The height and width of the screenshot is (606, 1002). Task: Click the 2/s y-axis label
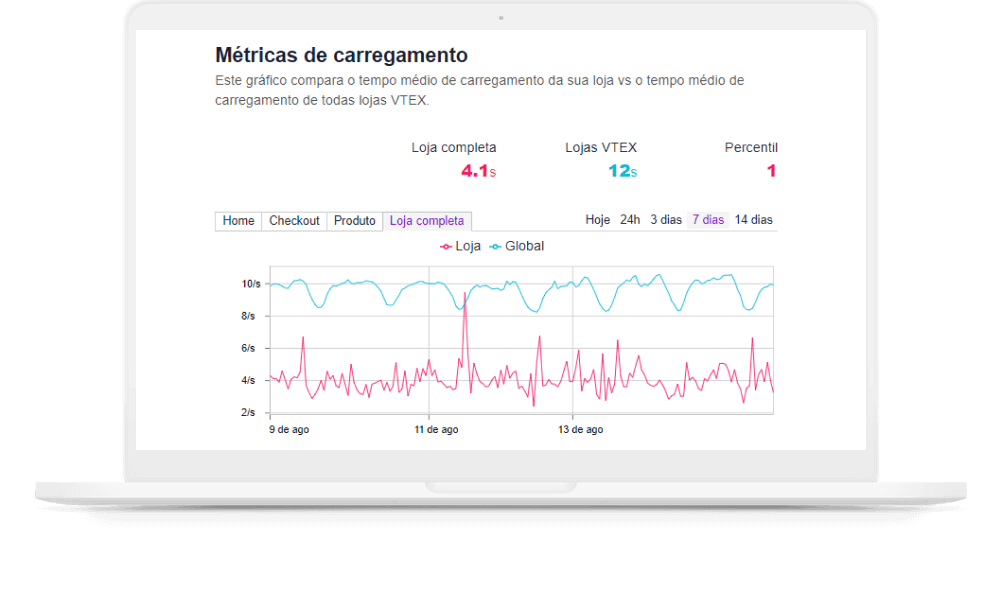[x=248, y=412]
